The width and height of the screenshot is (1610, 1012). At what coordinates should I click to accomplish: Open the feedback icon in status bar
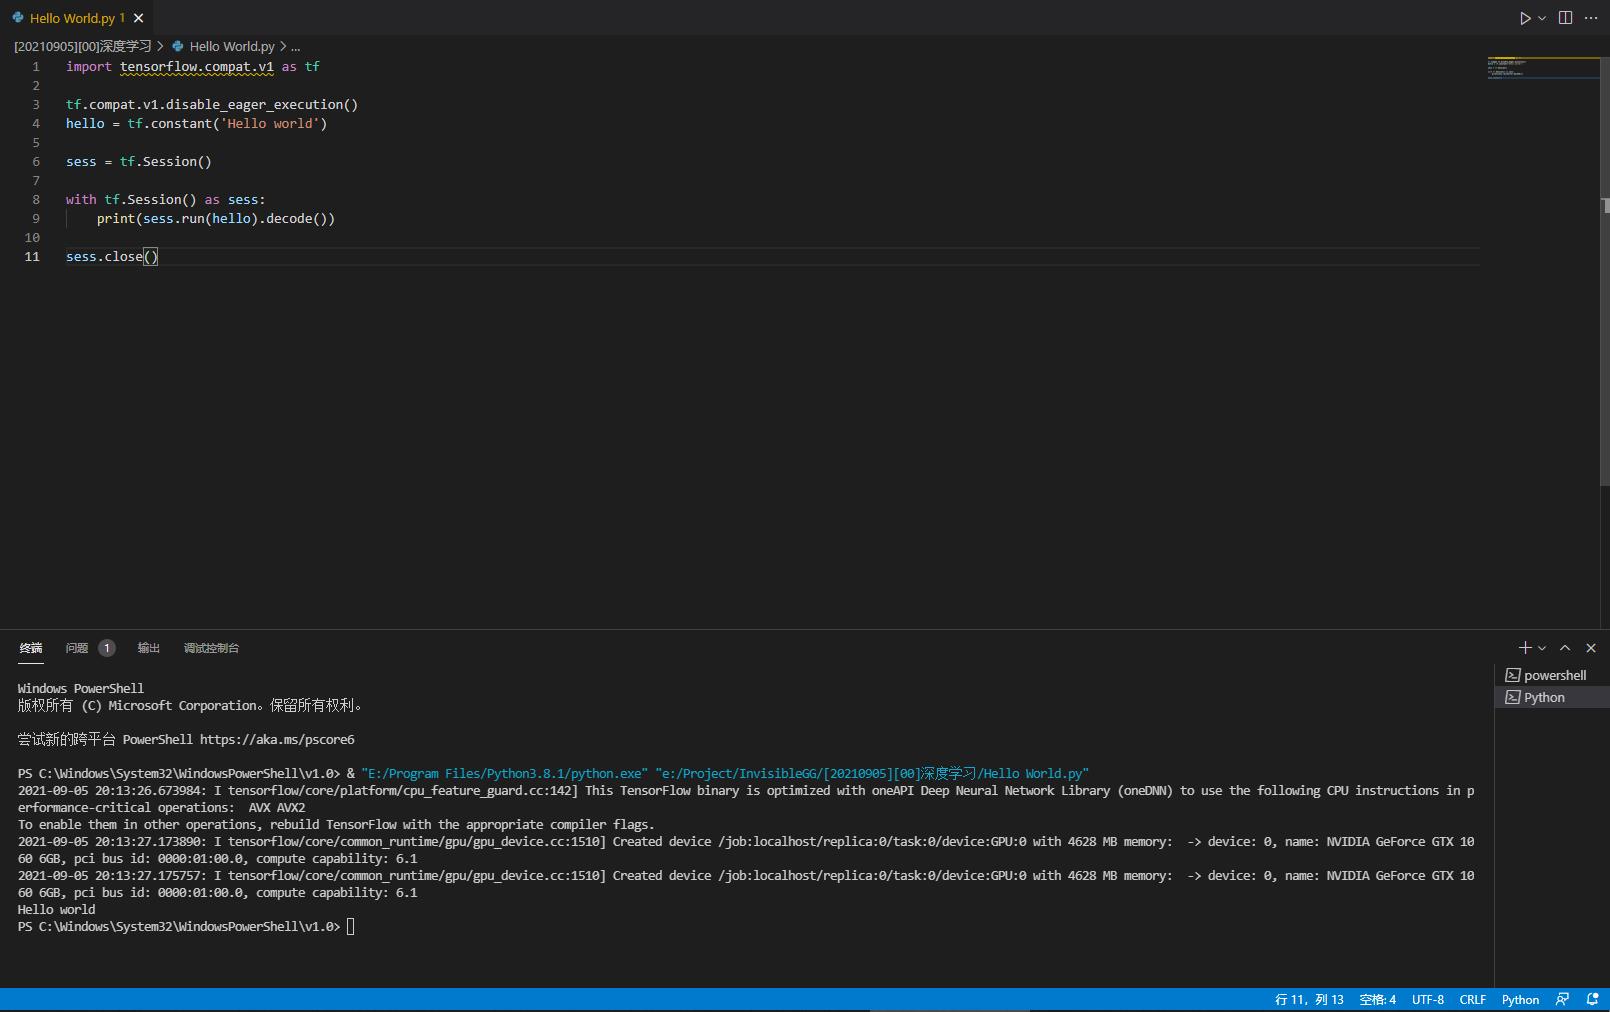(1563, 1000)
